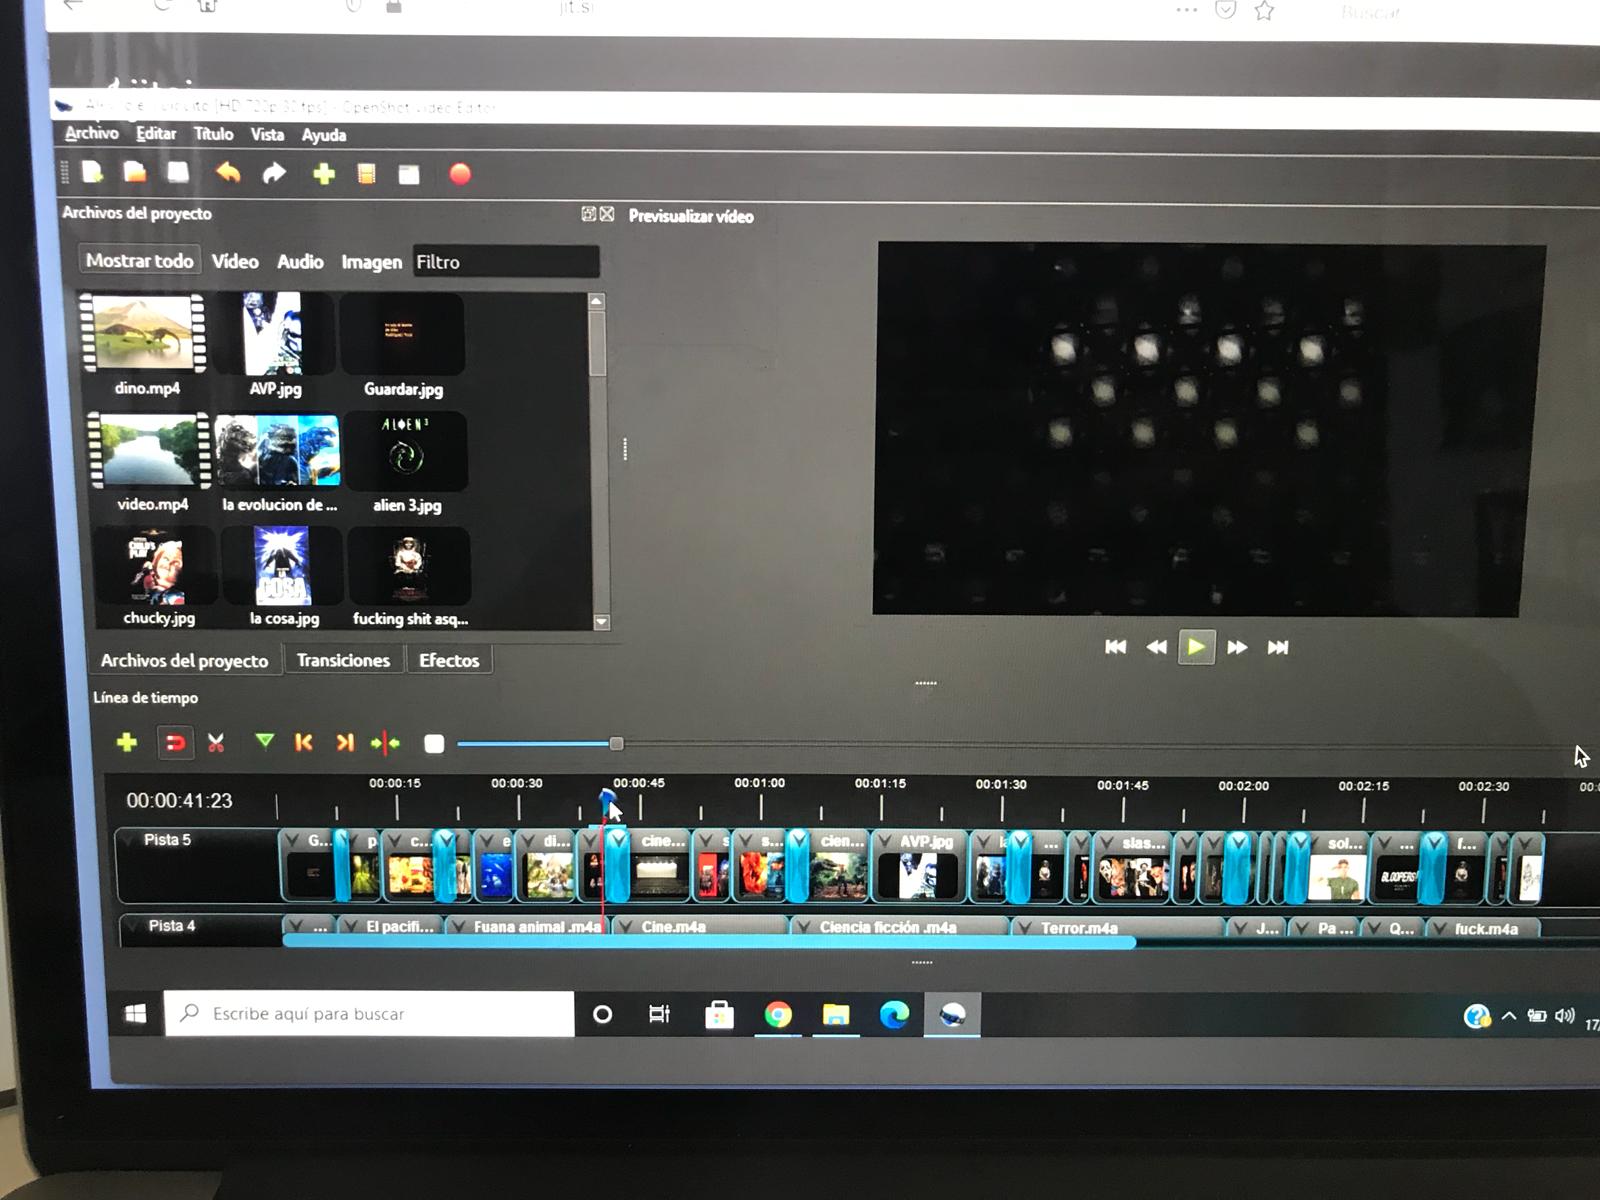Toggle the magnet snapping button
Viewport: 1600px width, 1200px height.
click(174, 742)
